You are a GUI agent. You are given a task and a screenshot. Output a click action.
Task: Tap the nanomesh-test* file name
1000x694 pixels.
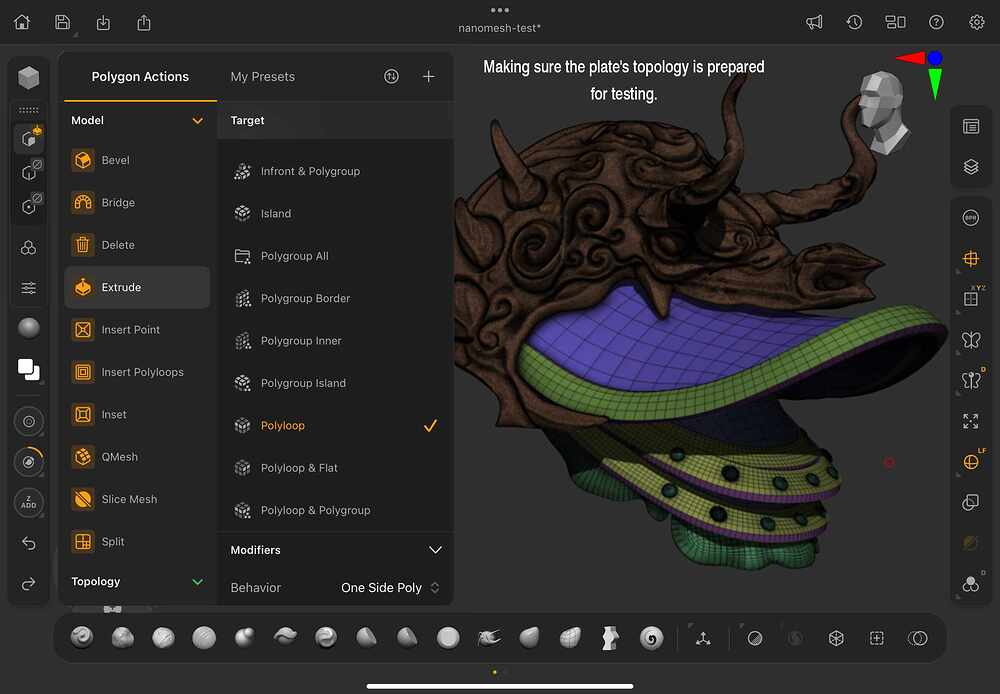click(499, 28)
